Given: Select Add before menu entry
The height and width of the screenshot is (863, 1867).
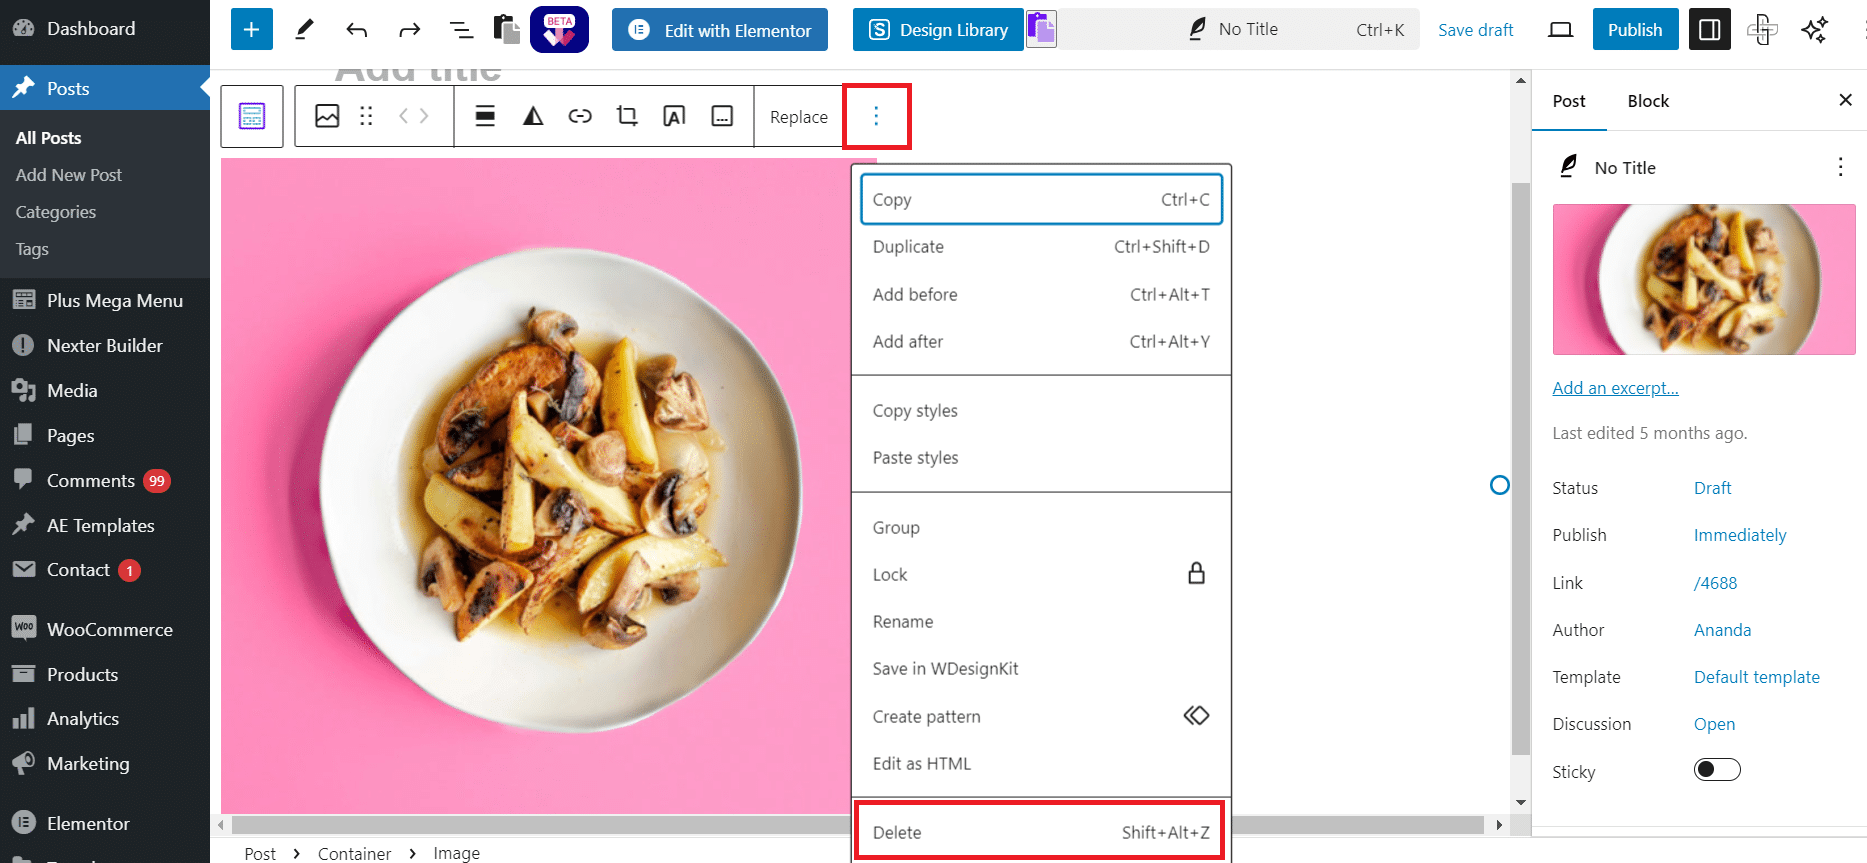Looking at the screenshot, I should [1041, 295].
